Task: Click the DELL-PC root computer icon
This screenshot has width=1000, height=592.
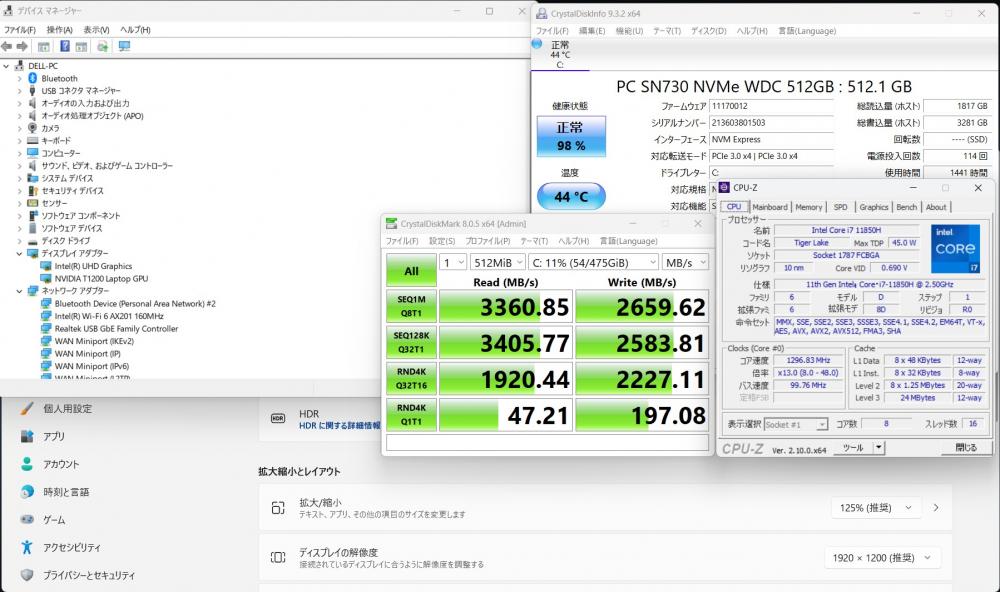Action: tap(19, 66)
